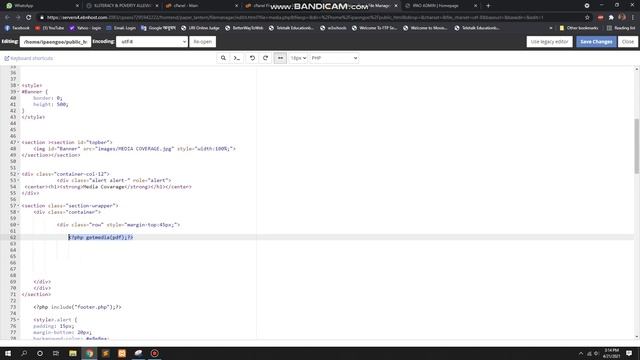The image size is (640, 360).
Task: Click the Re-open button
Action: point(202,42)
